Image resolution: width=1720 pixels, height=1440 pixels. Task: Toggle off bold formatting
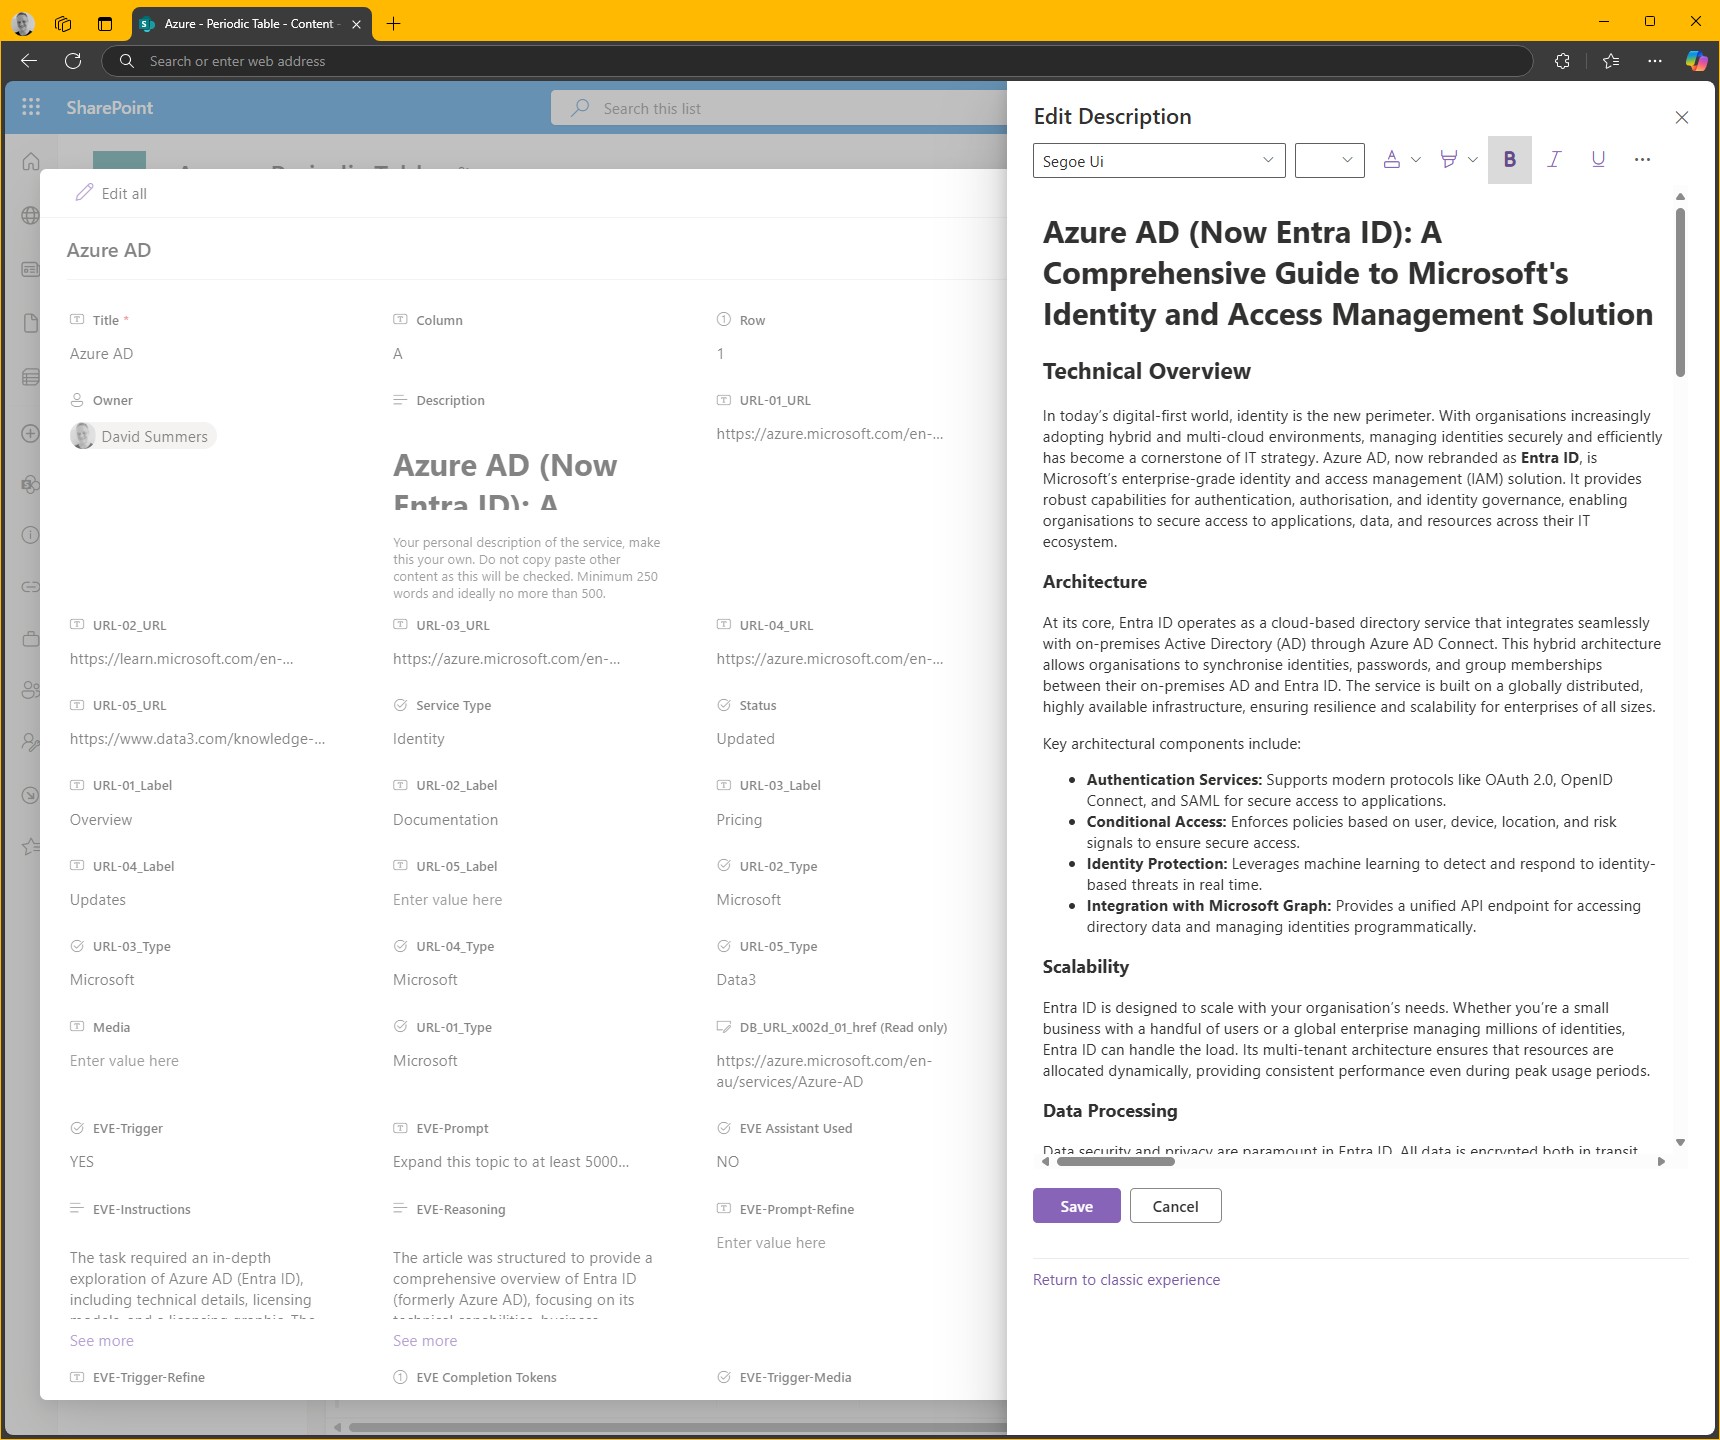tap(1510, 160)
